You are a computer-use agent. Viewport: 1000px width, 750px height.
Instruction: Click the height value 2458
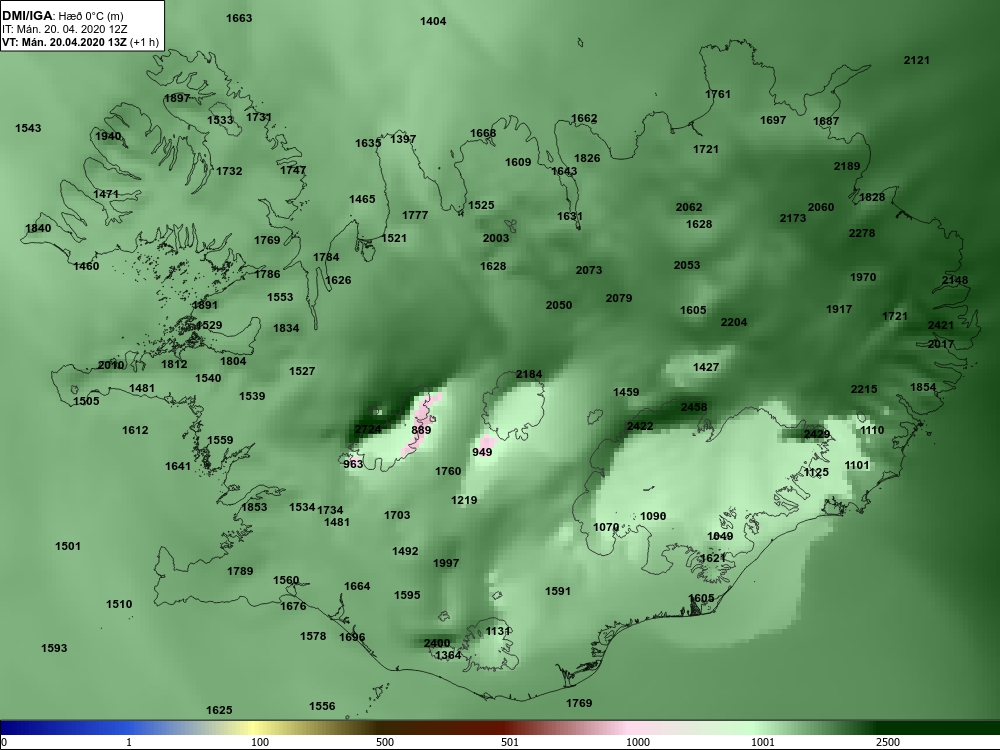click(694, 406)
